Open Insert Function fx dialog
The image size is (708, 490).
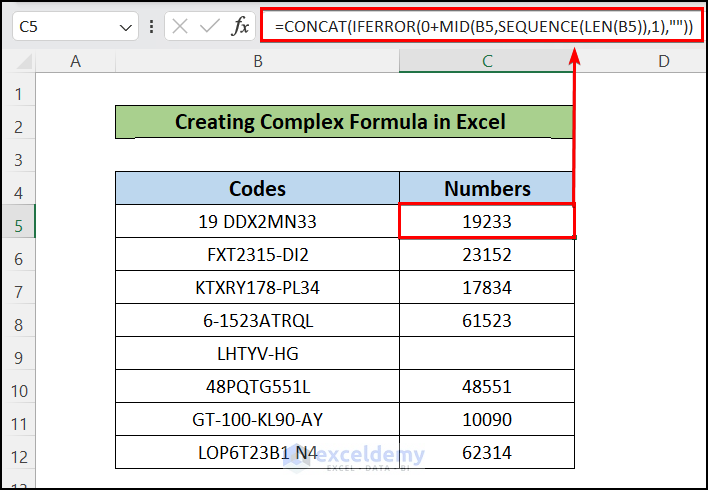[240, 27]
